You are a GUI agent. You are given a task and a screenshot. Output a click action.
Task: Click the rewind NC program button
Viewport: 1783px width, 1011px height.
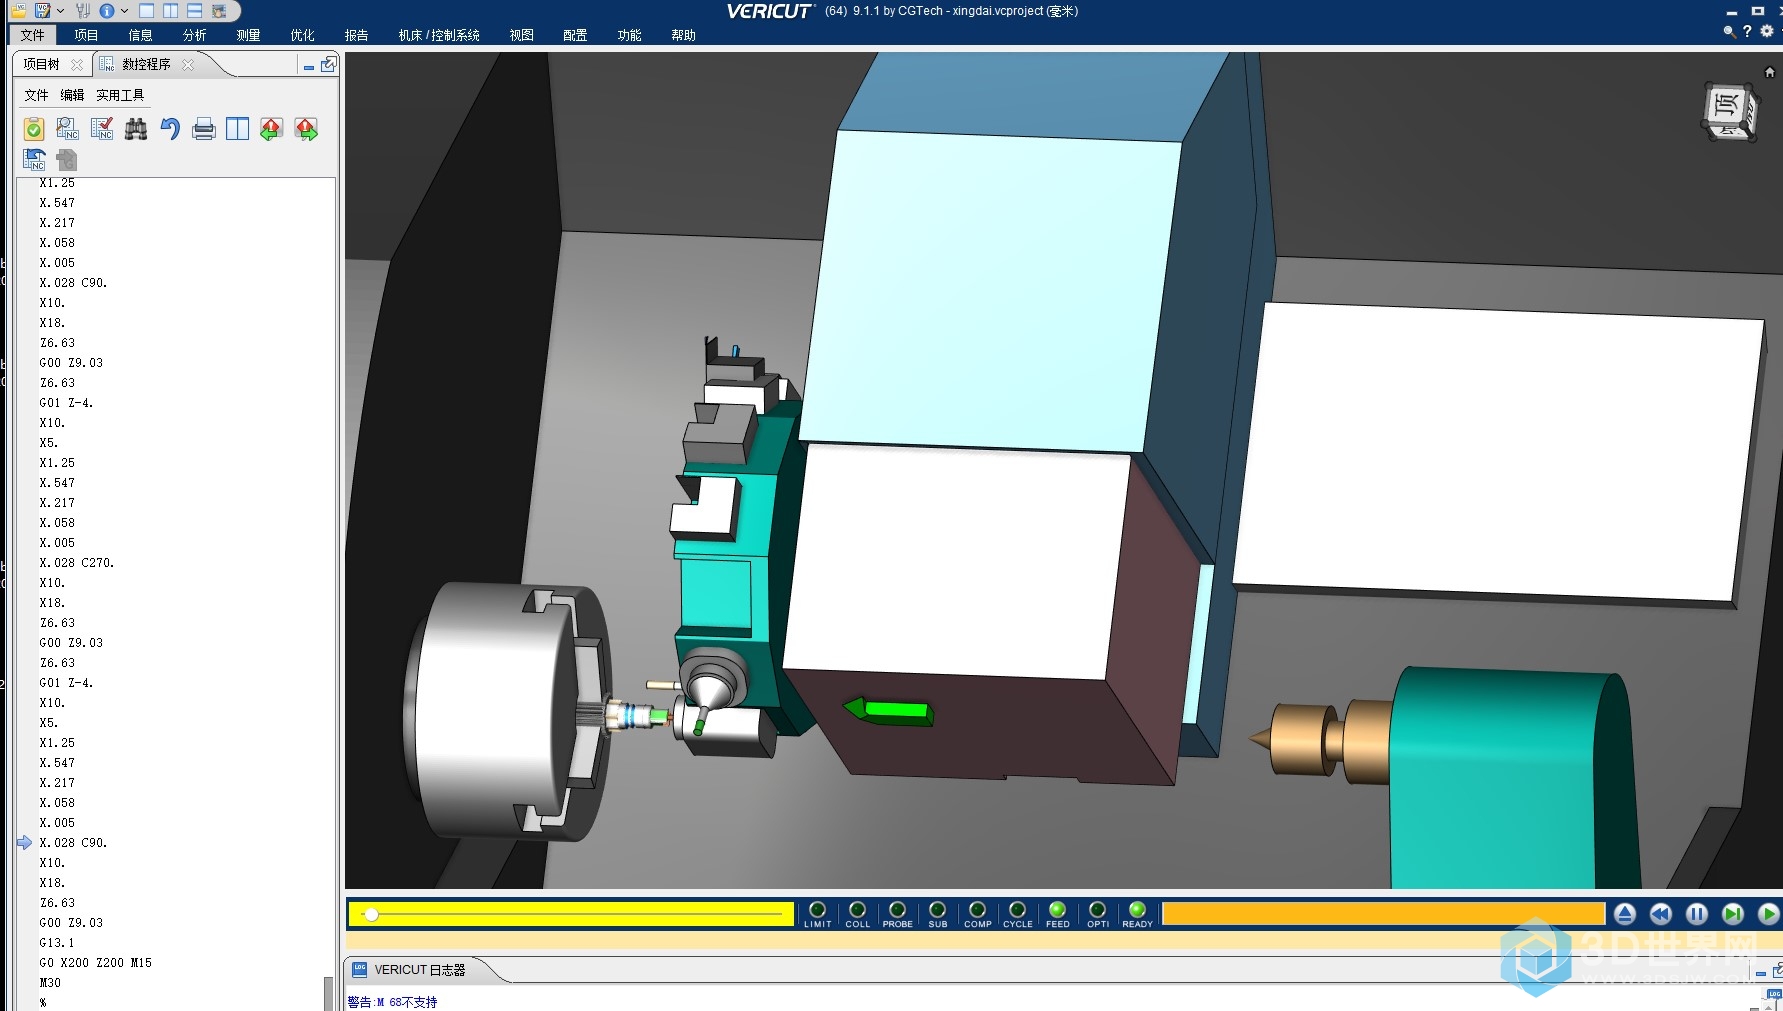tap(1661, 914)
